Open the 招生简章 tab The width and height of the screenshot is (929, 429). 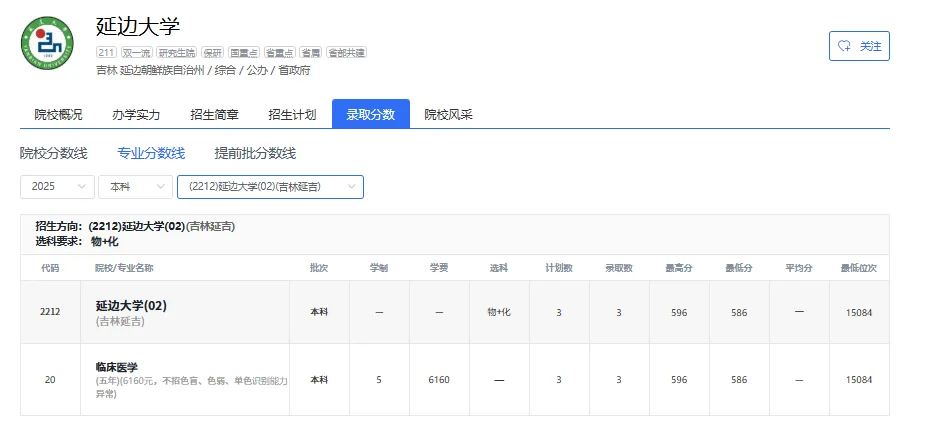coord(214,114)
